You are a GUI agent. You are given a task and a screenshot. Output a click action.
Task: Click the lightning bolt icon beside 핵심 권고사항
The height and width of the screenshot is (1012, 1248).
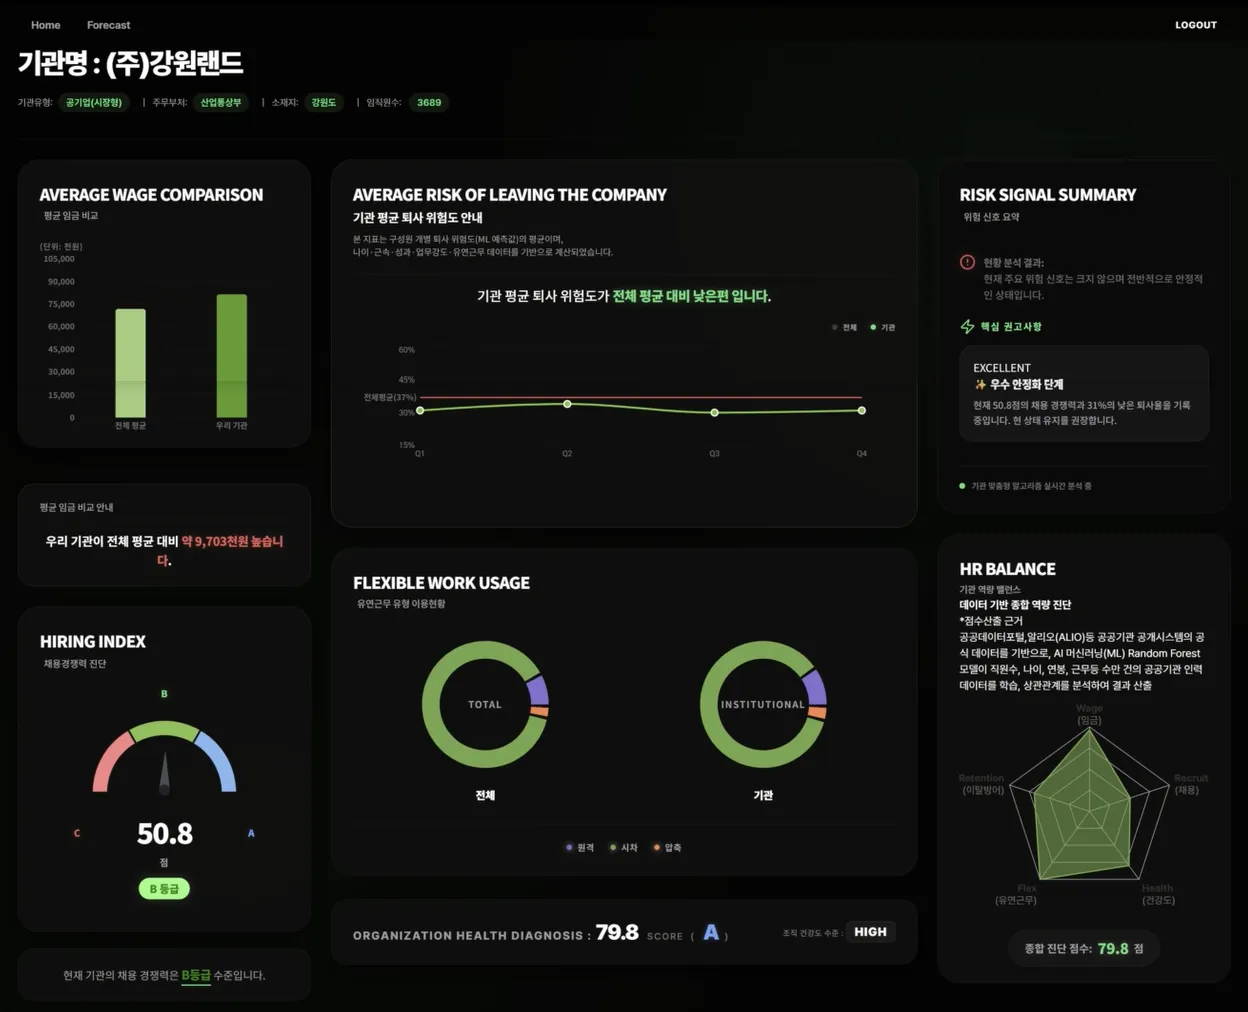tap(967, 327)
